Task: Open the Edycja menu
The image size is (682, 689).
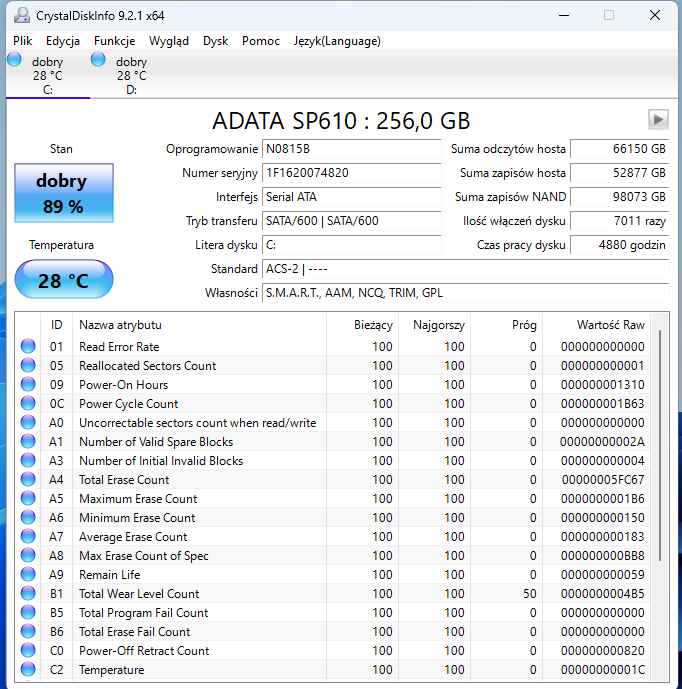Action: (63, 41)
